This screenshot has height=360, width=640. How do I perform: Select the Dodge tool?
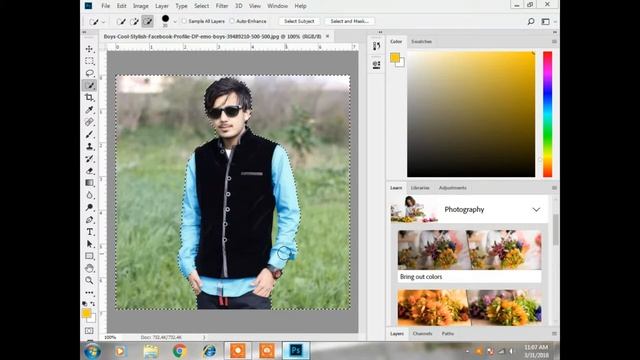point(89,207)
